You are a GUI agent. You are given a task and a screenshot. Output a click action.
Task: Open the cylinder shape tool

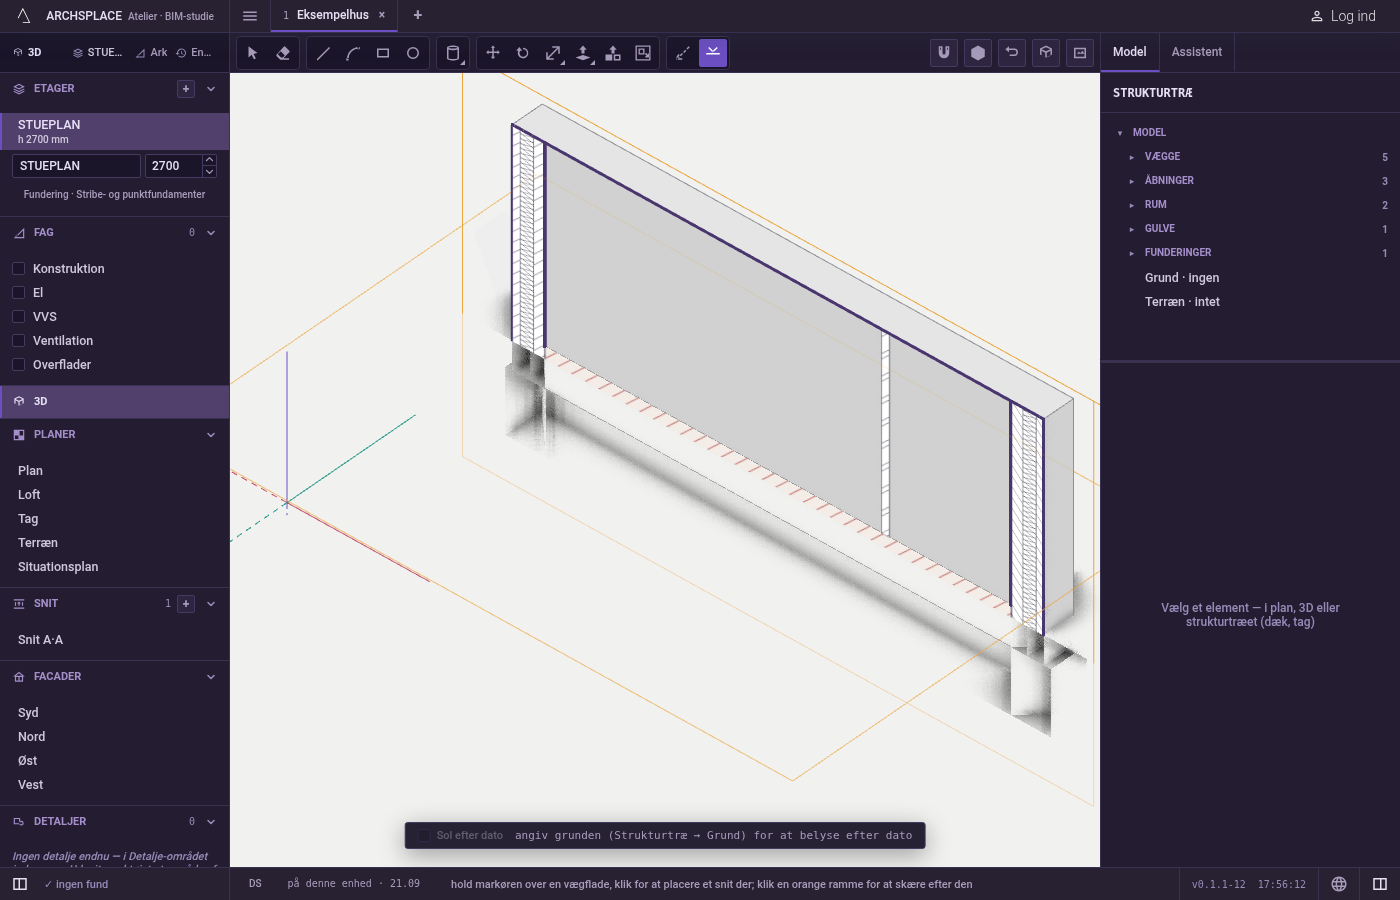click(x=453, y=53)
